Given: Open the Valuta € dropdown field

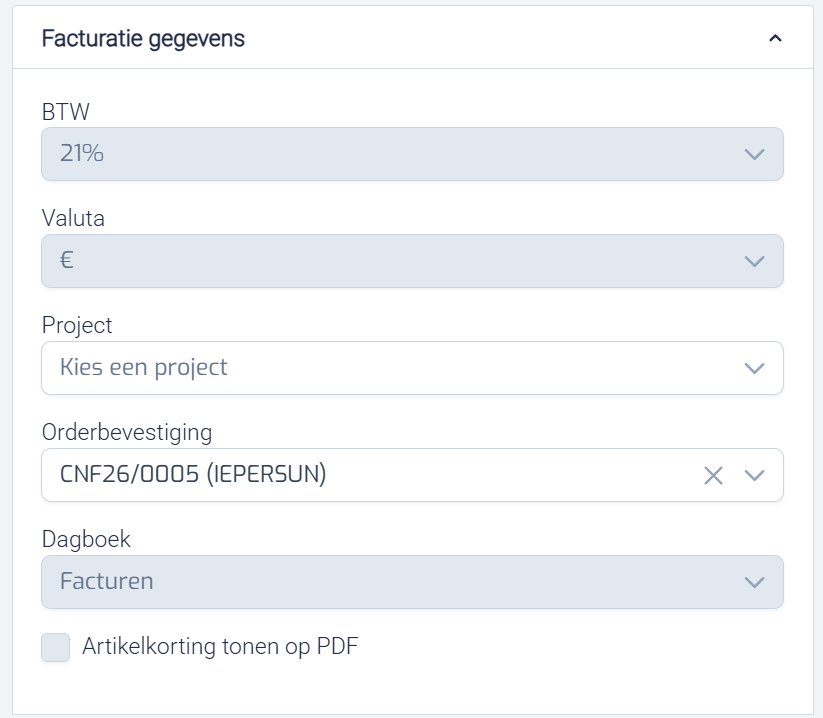Looking at the screenshot, I should [380, 261].
